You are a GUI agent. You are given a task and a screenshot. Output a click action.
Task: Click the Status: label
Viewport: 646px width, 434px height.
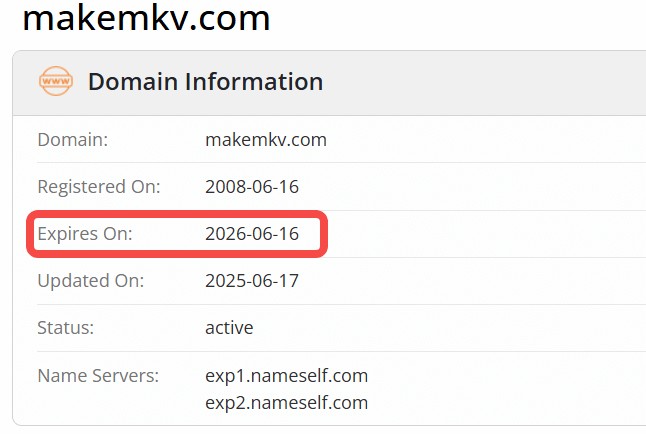click(x=66, y=328)
